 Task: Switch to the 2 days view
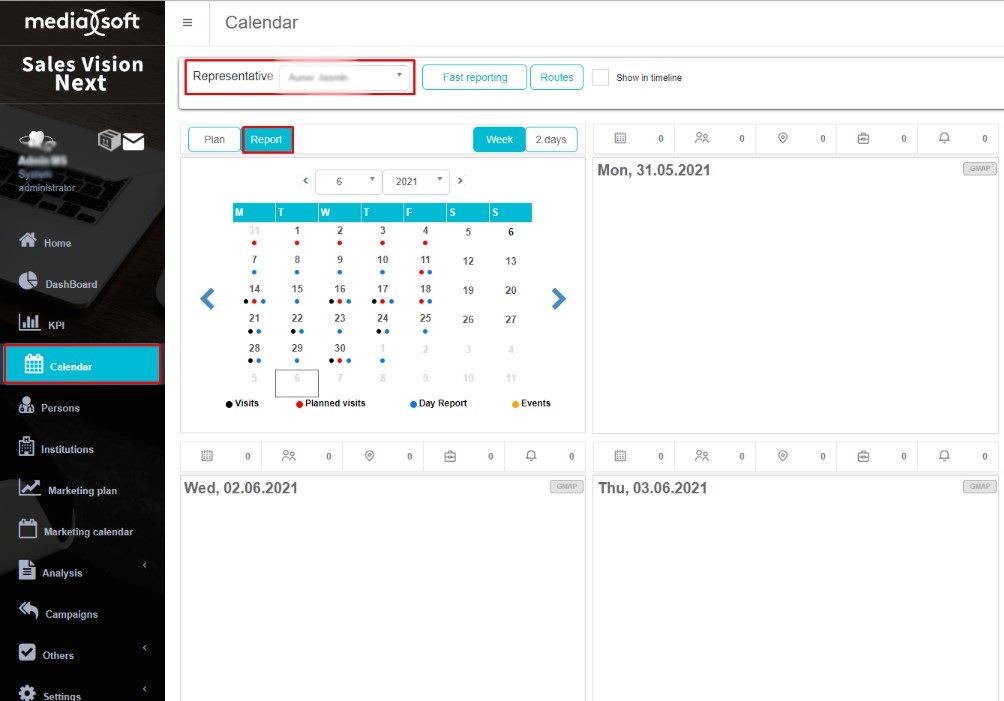[x=551, y=139]
